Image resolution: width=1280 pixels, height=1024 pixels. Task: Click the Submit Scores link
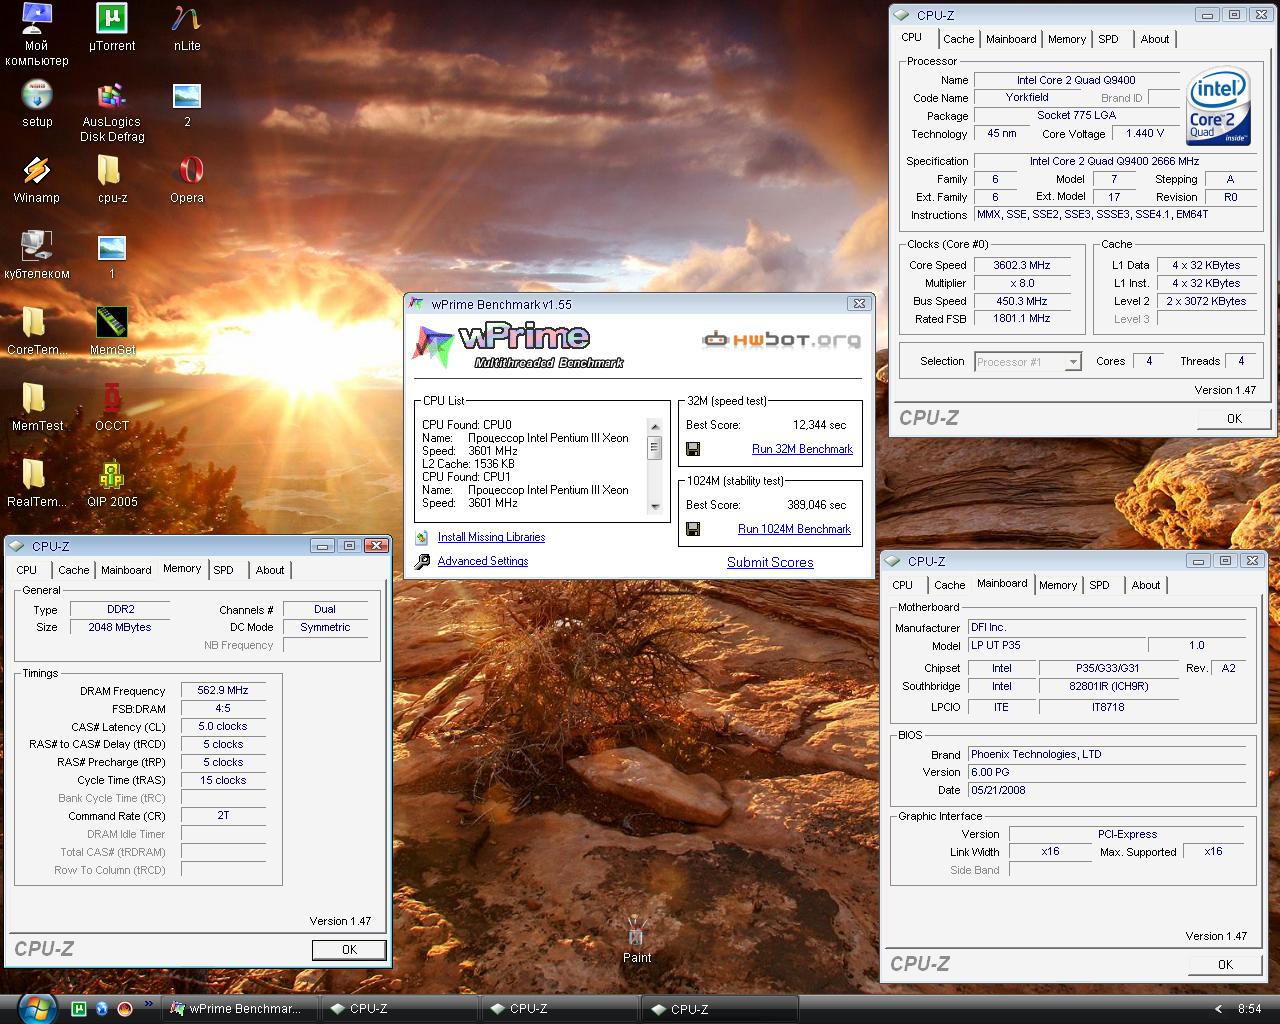(x=770, y=562)
